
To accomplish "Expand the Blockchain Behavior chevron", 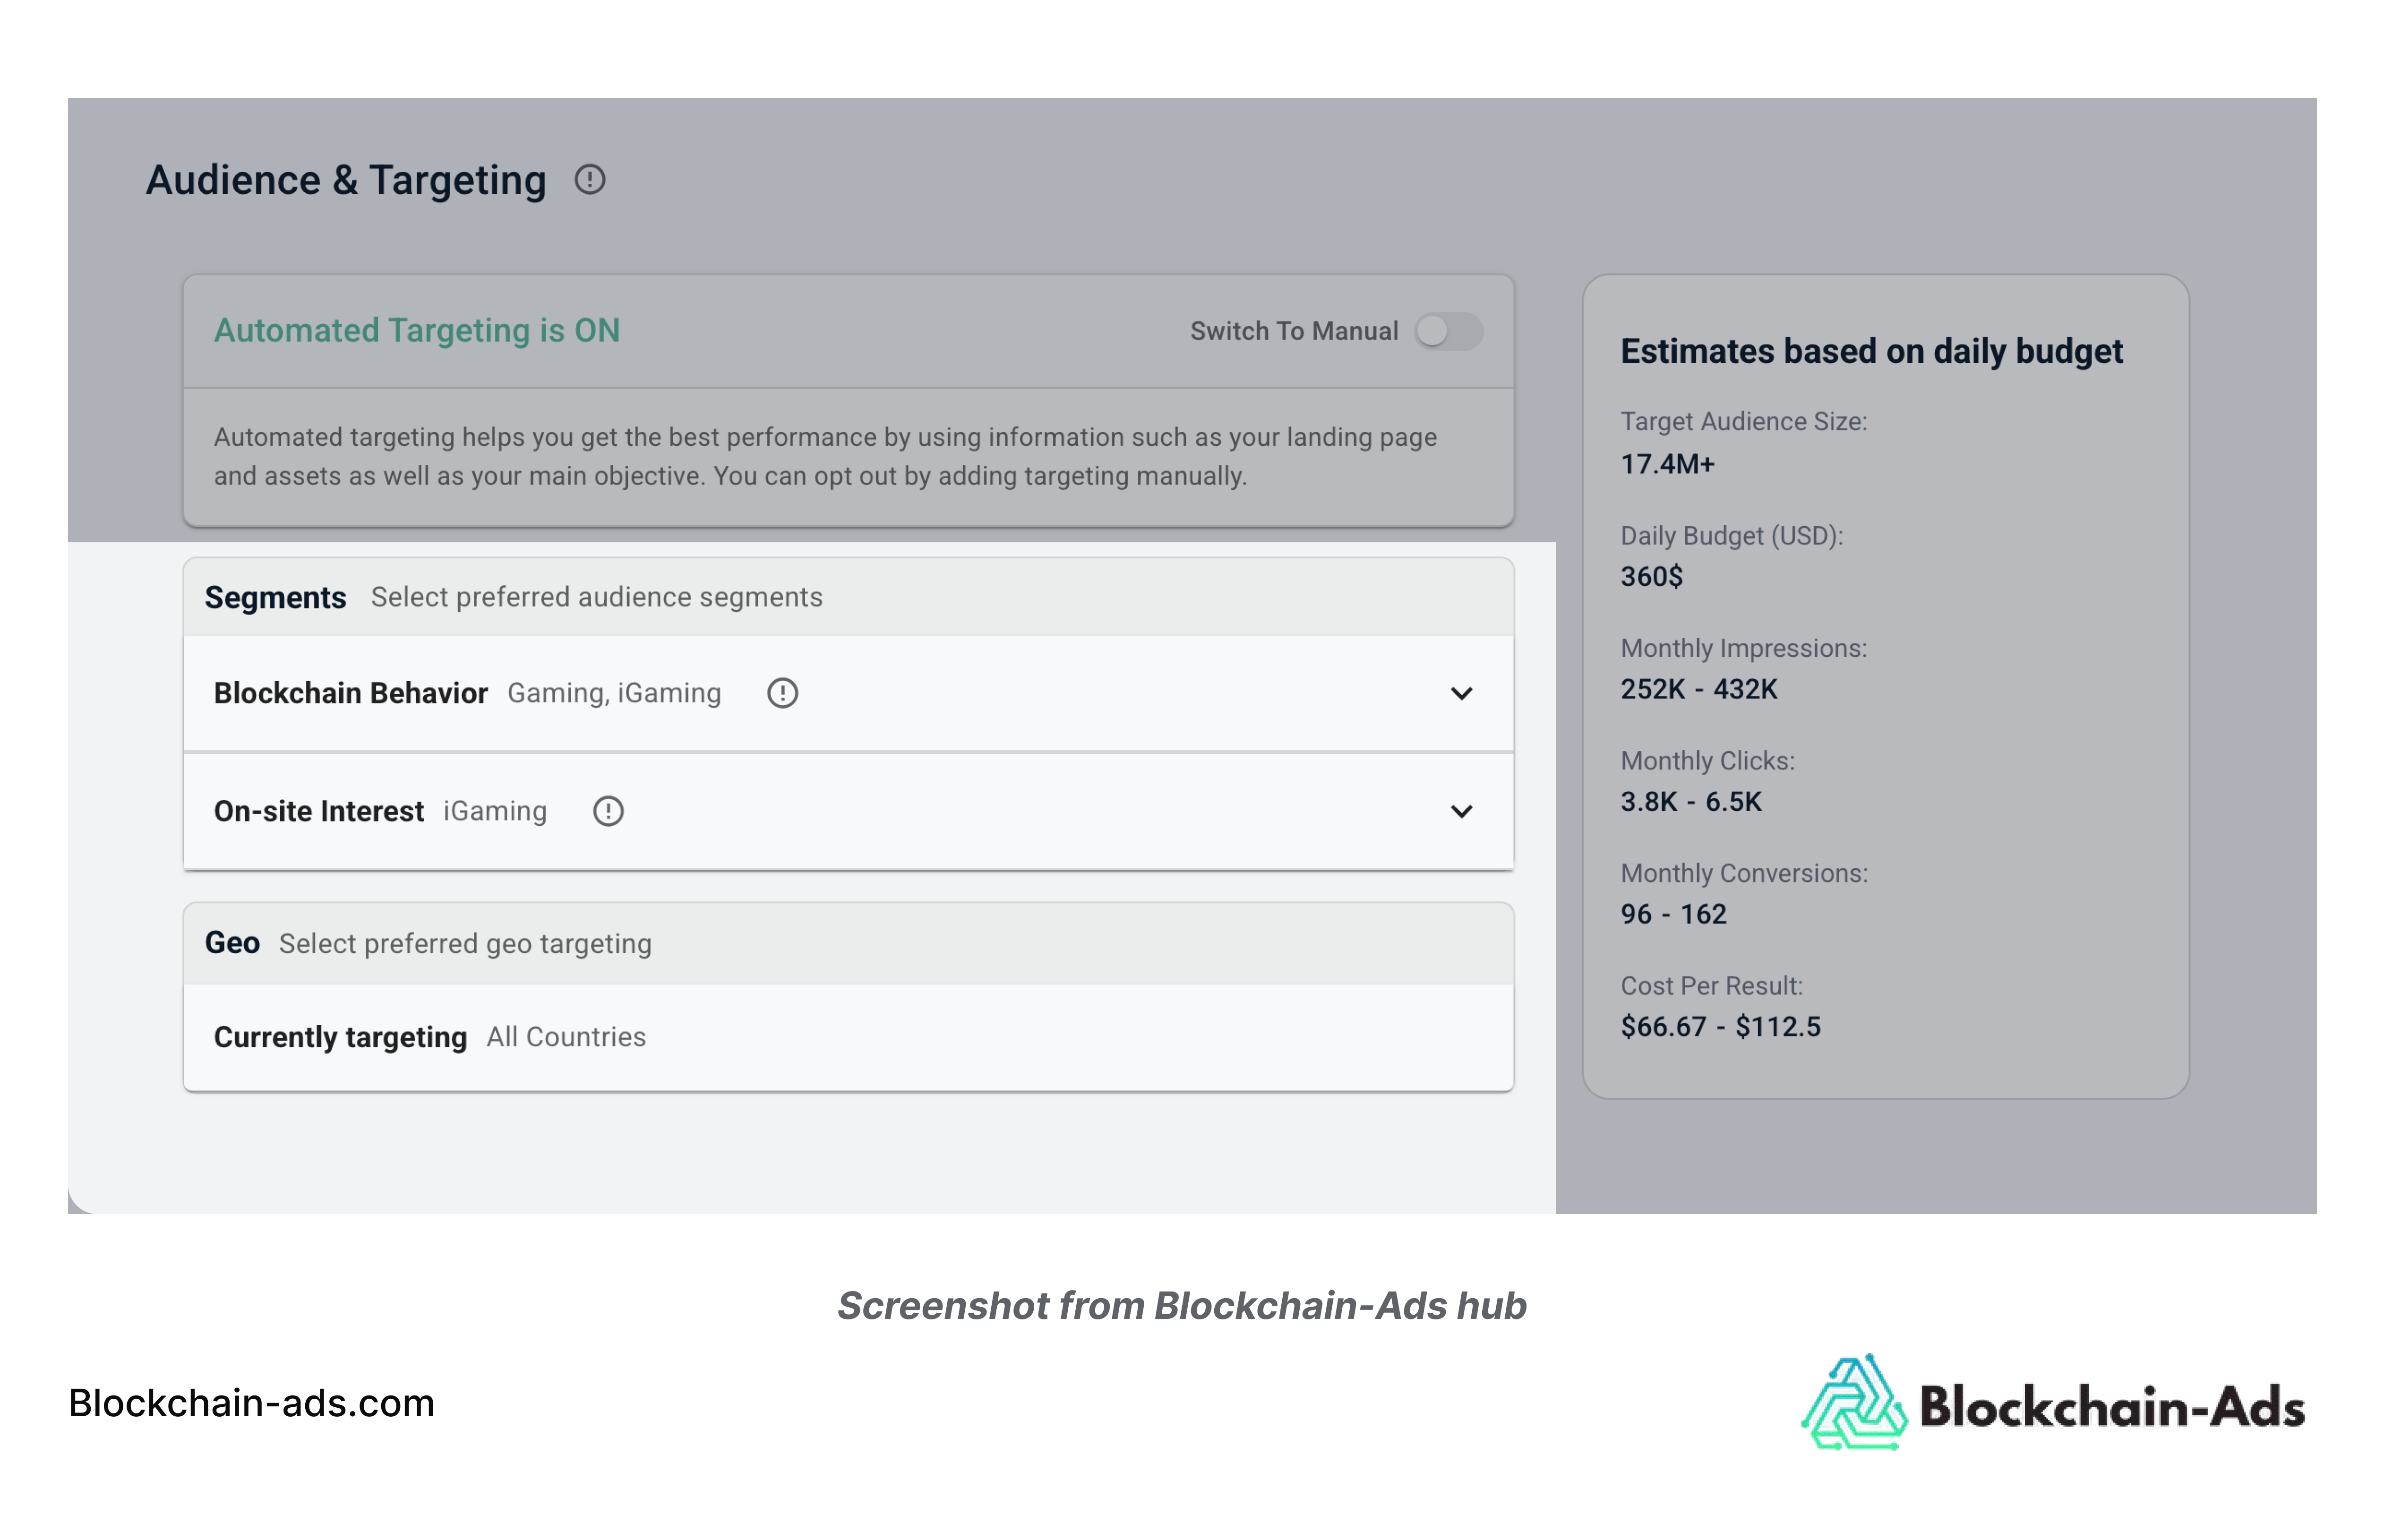I will 1461,693.
